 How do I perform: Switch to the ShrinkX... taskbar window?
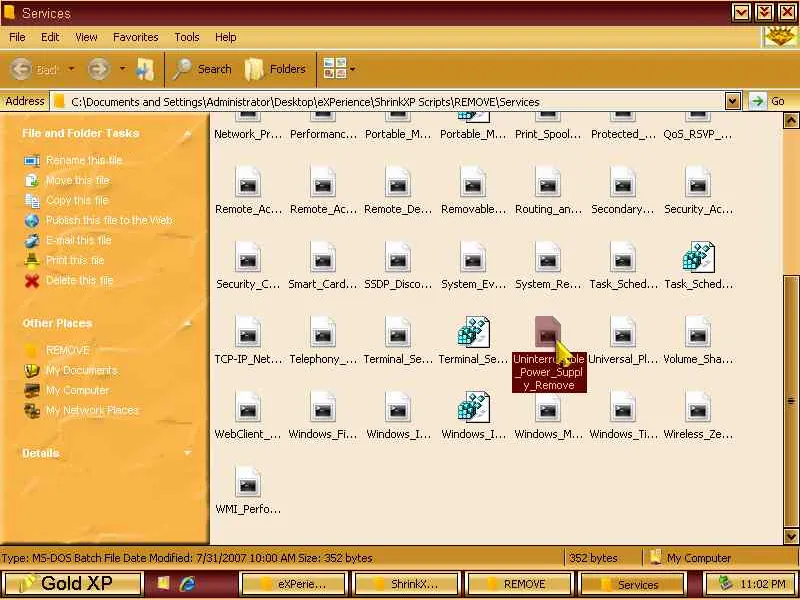[x=407, y=584]
